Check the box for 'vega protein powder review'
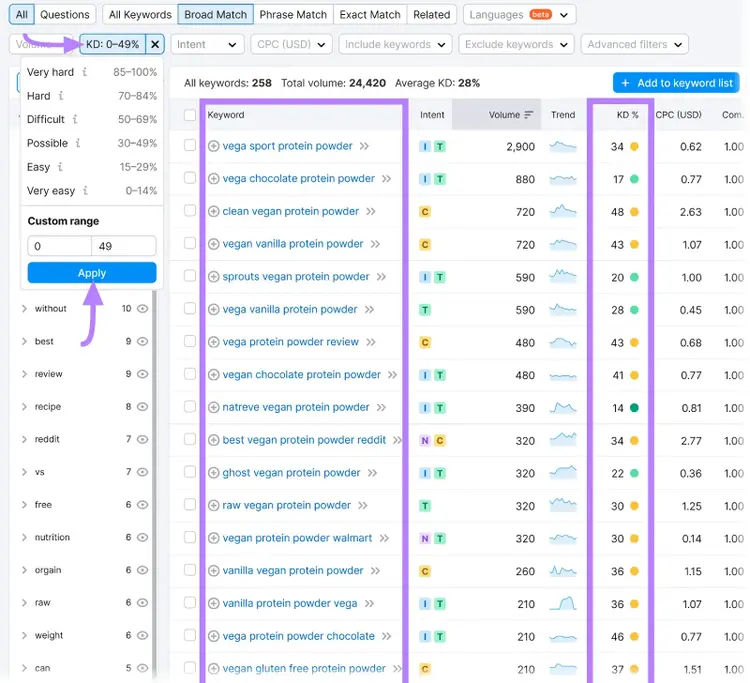Image resolution: width=750 pixels, height=683 pixels. coord(190,342)
